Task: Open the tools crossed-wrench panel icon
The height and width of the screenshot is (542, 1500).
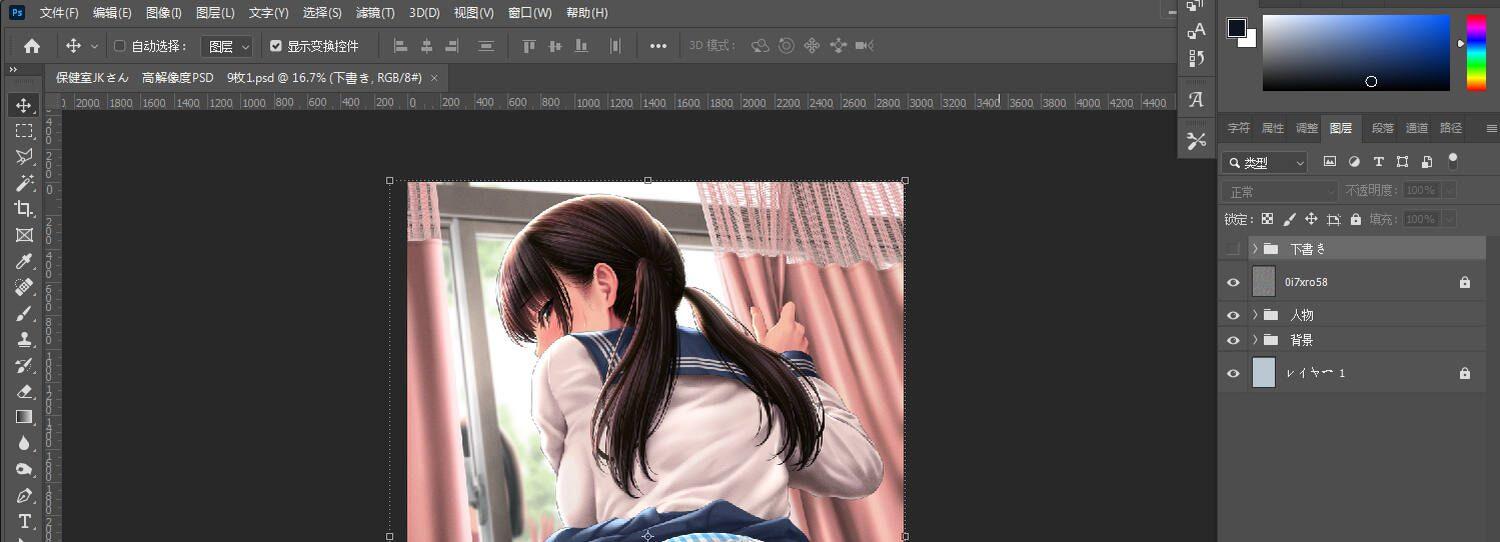Action: [x=1196, y=141]
